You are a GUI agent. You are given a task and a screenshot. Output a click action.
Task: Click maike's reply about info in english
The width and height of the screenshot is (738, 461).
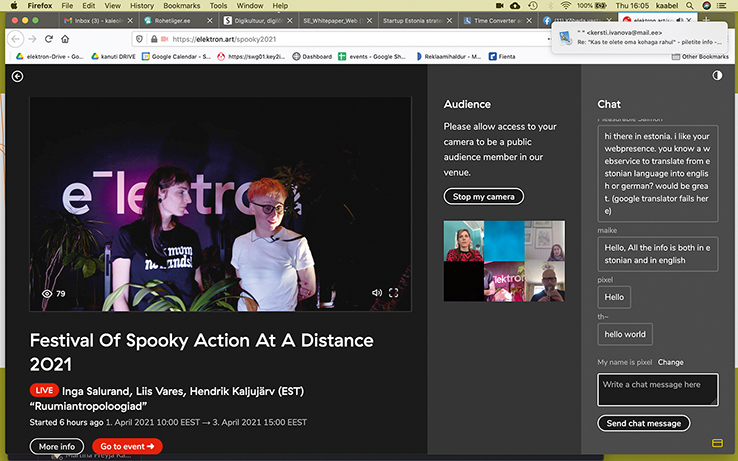(x=658, y=254)
